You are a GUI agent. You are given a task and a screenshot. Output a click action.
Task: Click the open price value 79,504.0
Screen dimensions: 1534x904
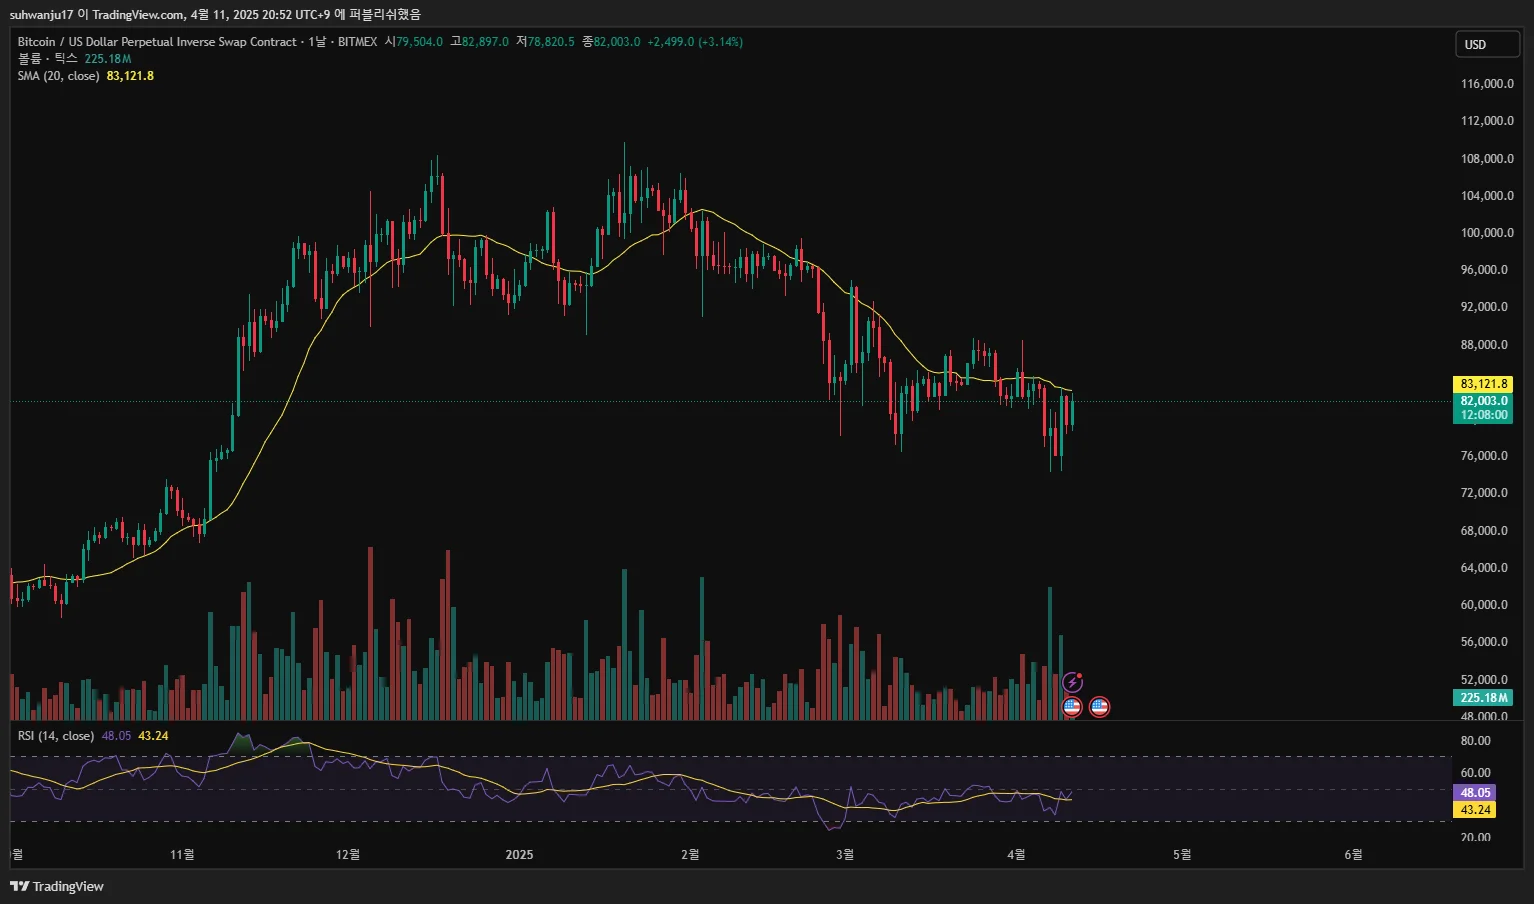pos(420,42)
